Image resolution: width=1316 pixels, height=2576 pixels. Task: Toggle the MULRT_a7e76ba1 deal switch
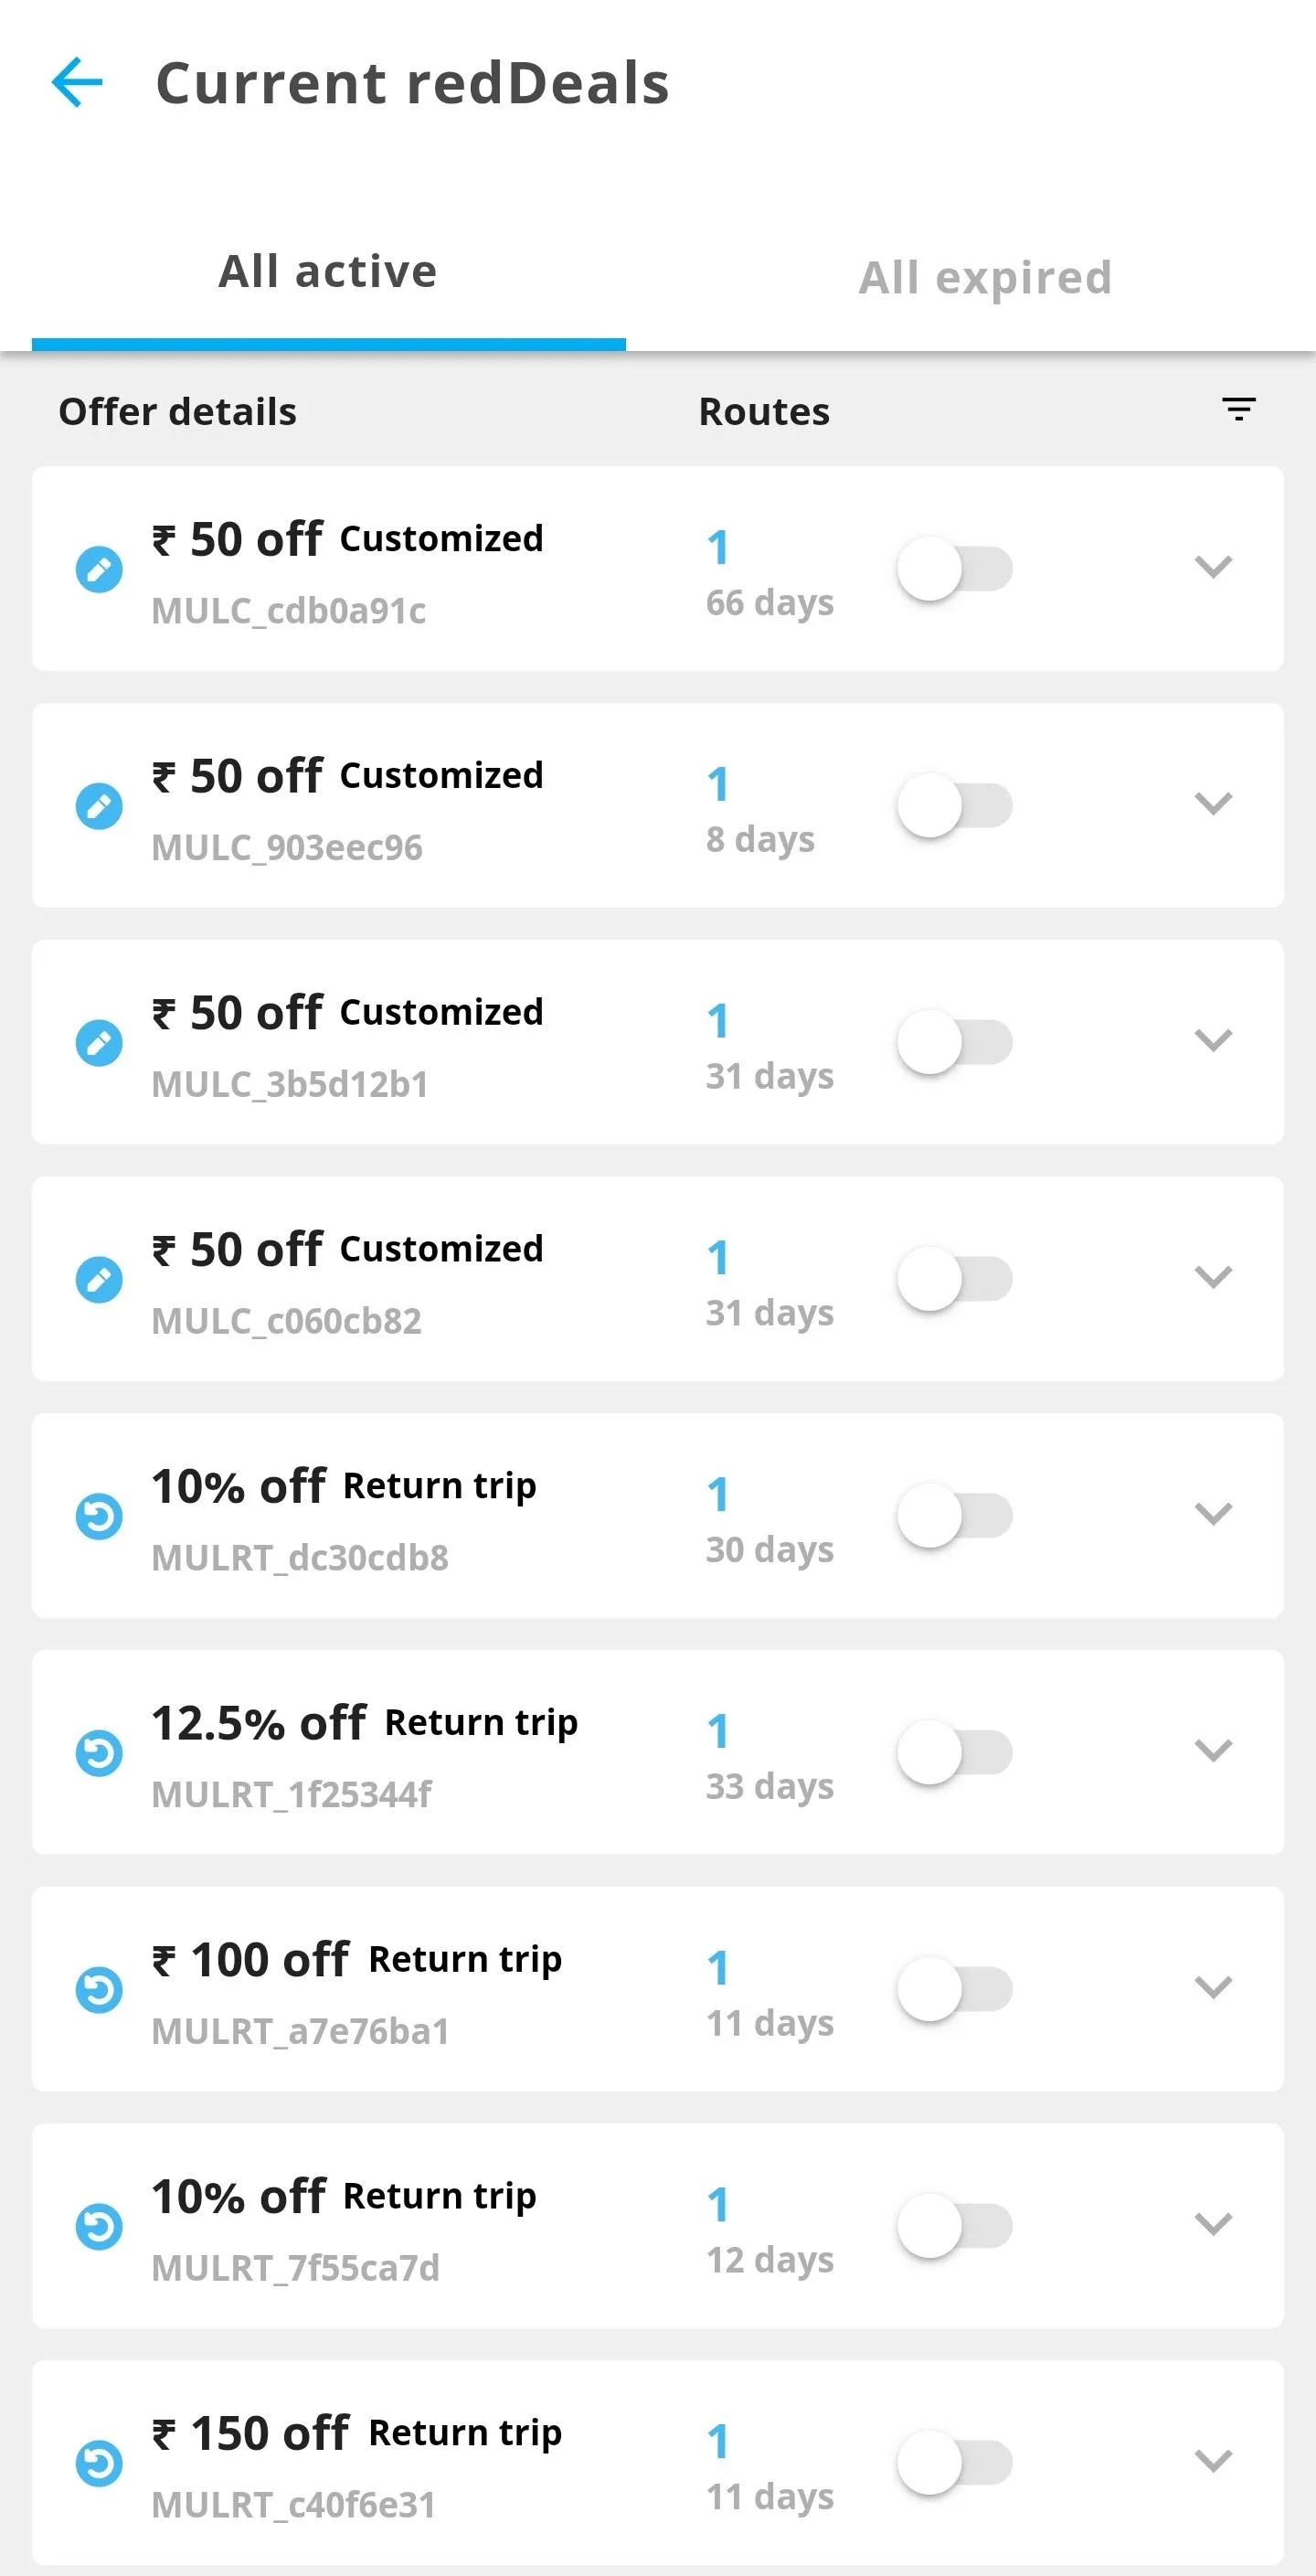click(954, 1989)
